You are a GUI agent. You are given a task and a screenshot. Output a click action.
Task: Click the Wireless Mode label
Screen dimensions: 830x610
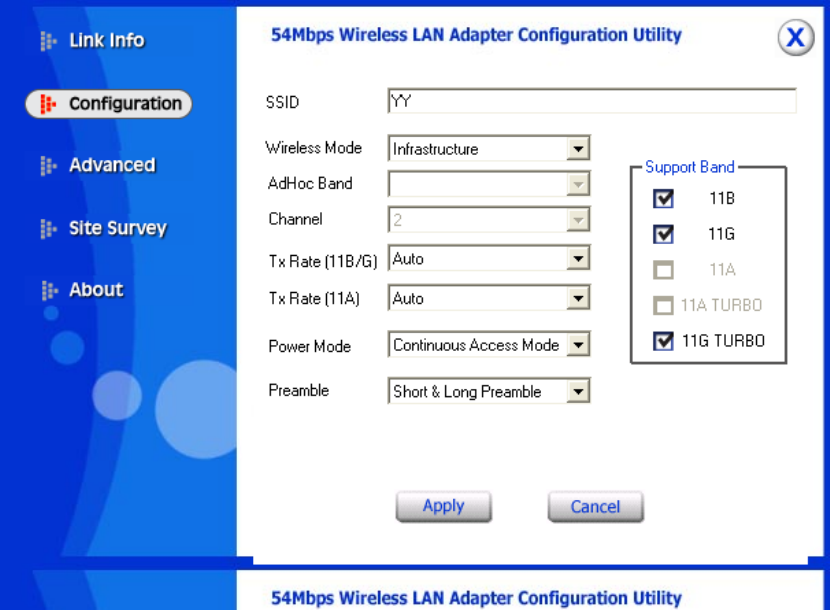[313, 148]
